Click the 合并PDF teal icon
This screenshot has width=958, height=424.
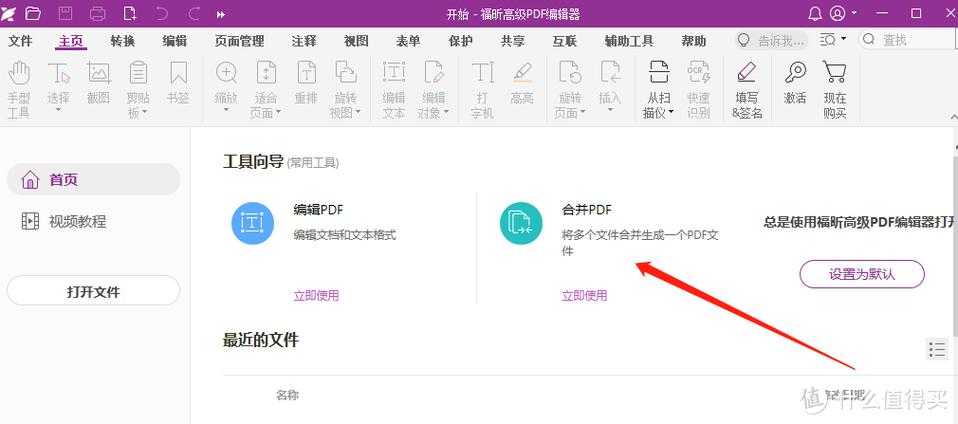pos(521,224)
